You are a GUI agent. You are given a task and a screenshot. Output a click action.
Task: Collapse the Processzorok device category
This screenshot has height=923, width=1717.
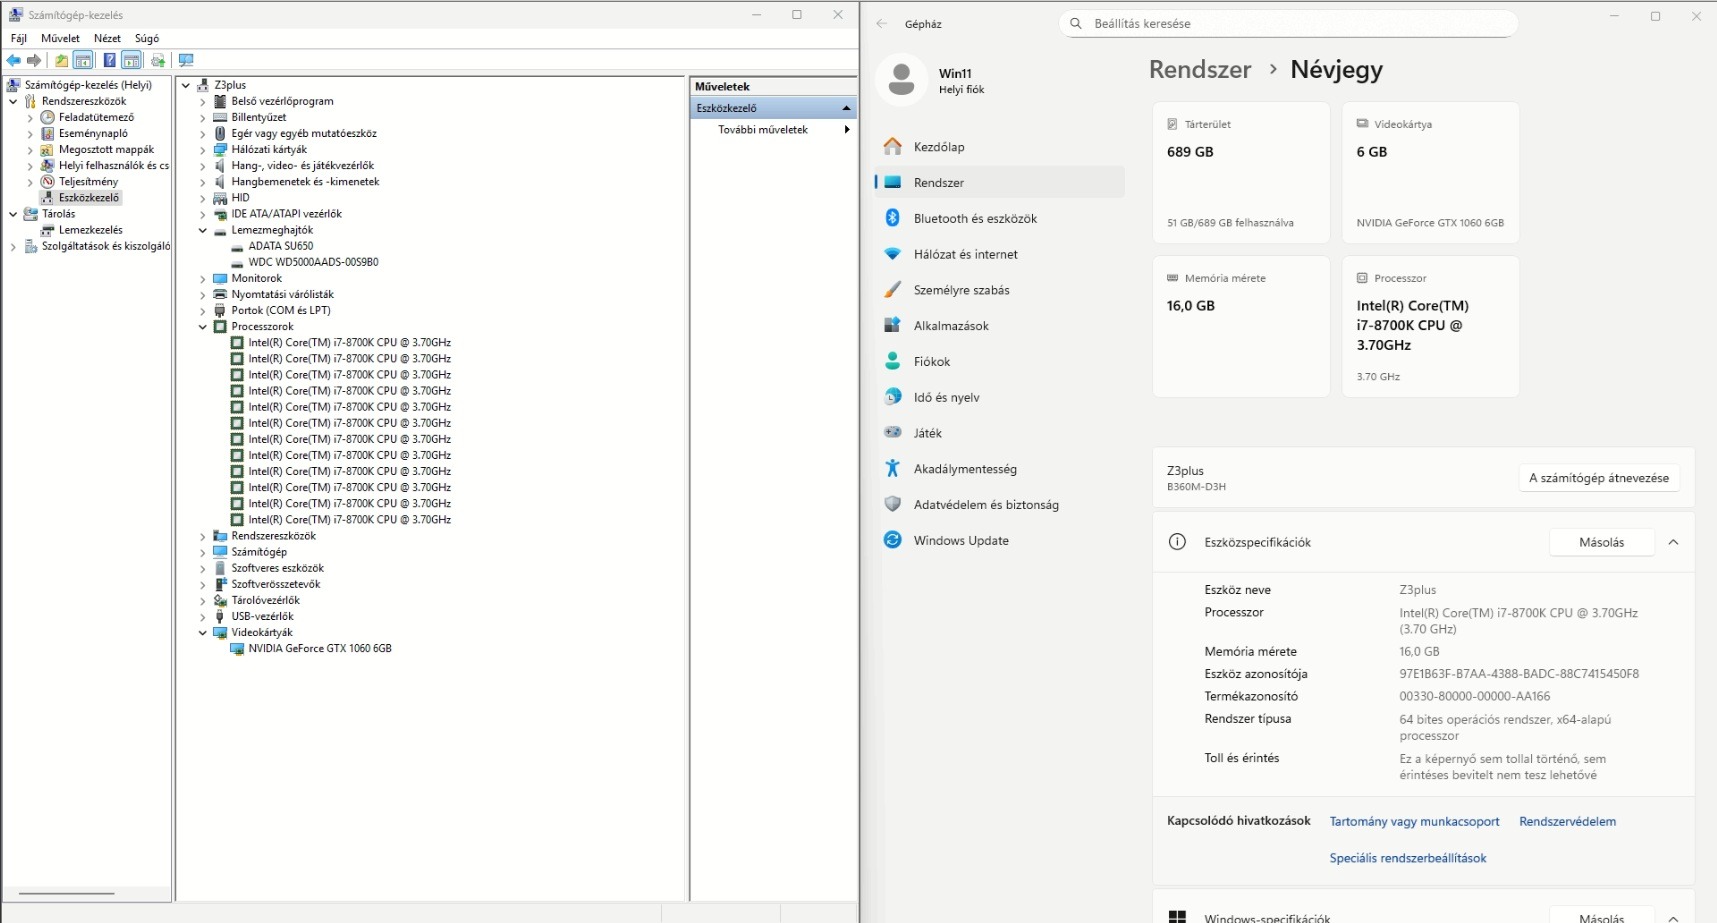click(203, 327)
